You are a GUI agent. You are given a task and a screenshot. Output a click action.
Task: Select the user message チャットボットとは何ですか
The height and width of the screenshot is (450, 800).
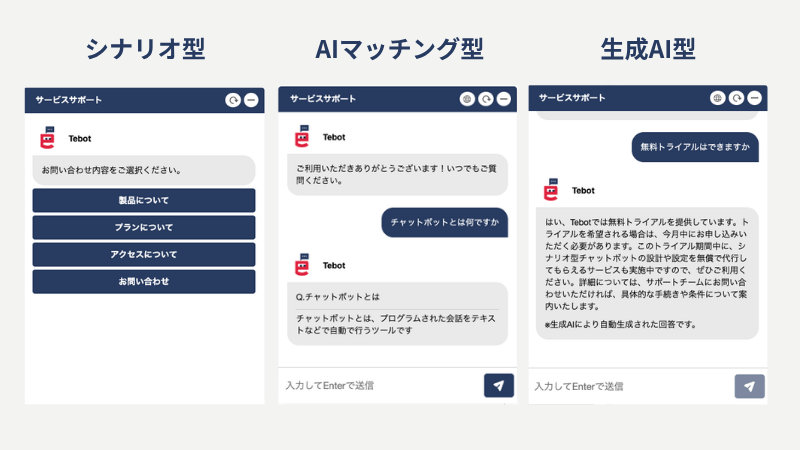pos(445,222)
